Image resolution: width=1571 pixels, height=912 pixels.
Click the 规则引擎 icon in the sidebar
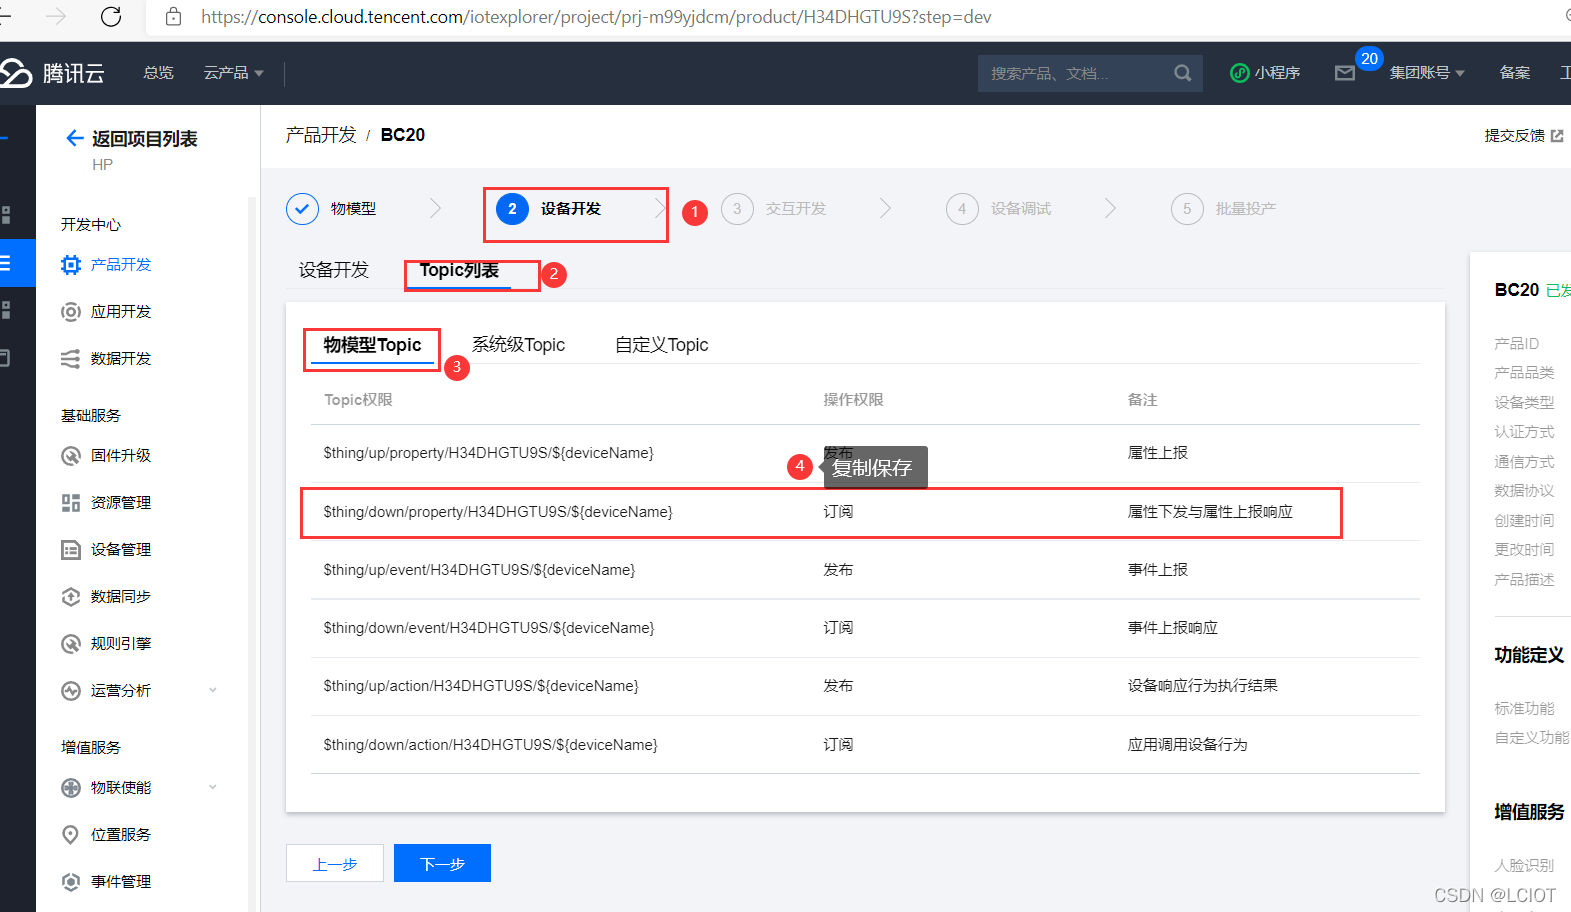[x=71, y=644]
